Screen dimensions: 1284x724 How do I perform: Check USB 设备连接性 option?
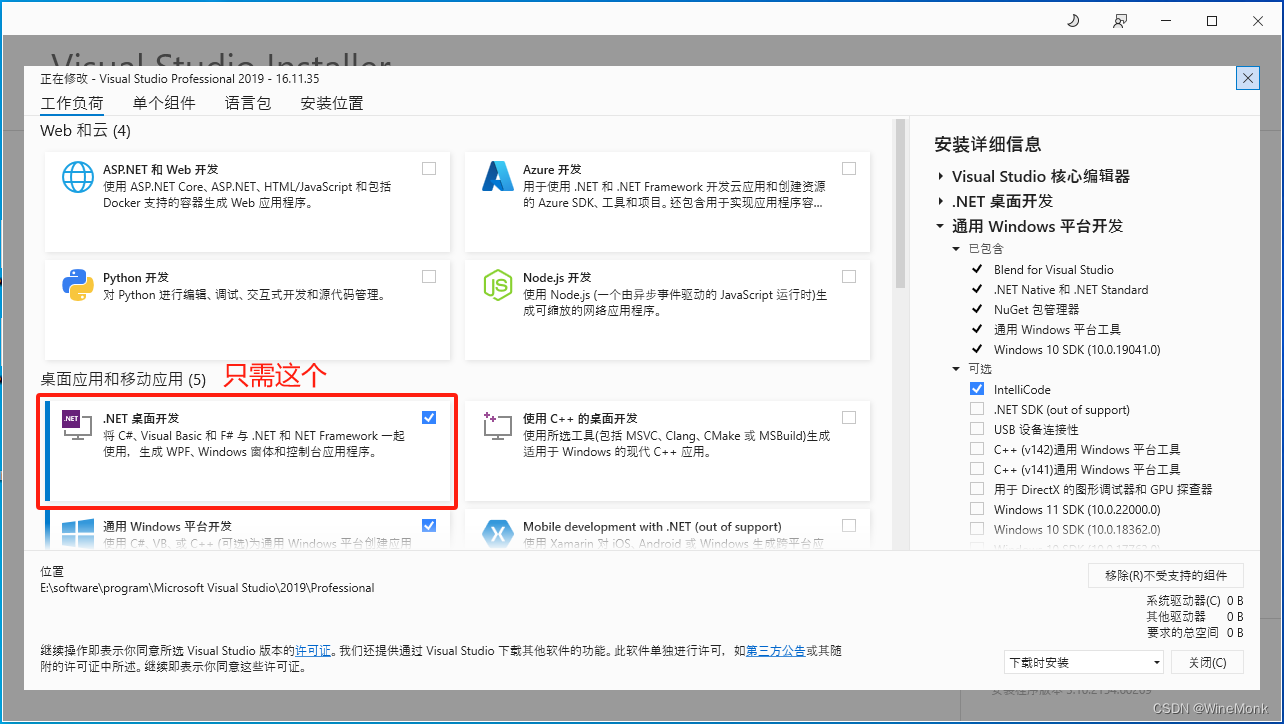(x=977, y=429)
